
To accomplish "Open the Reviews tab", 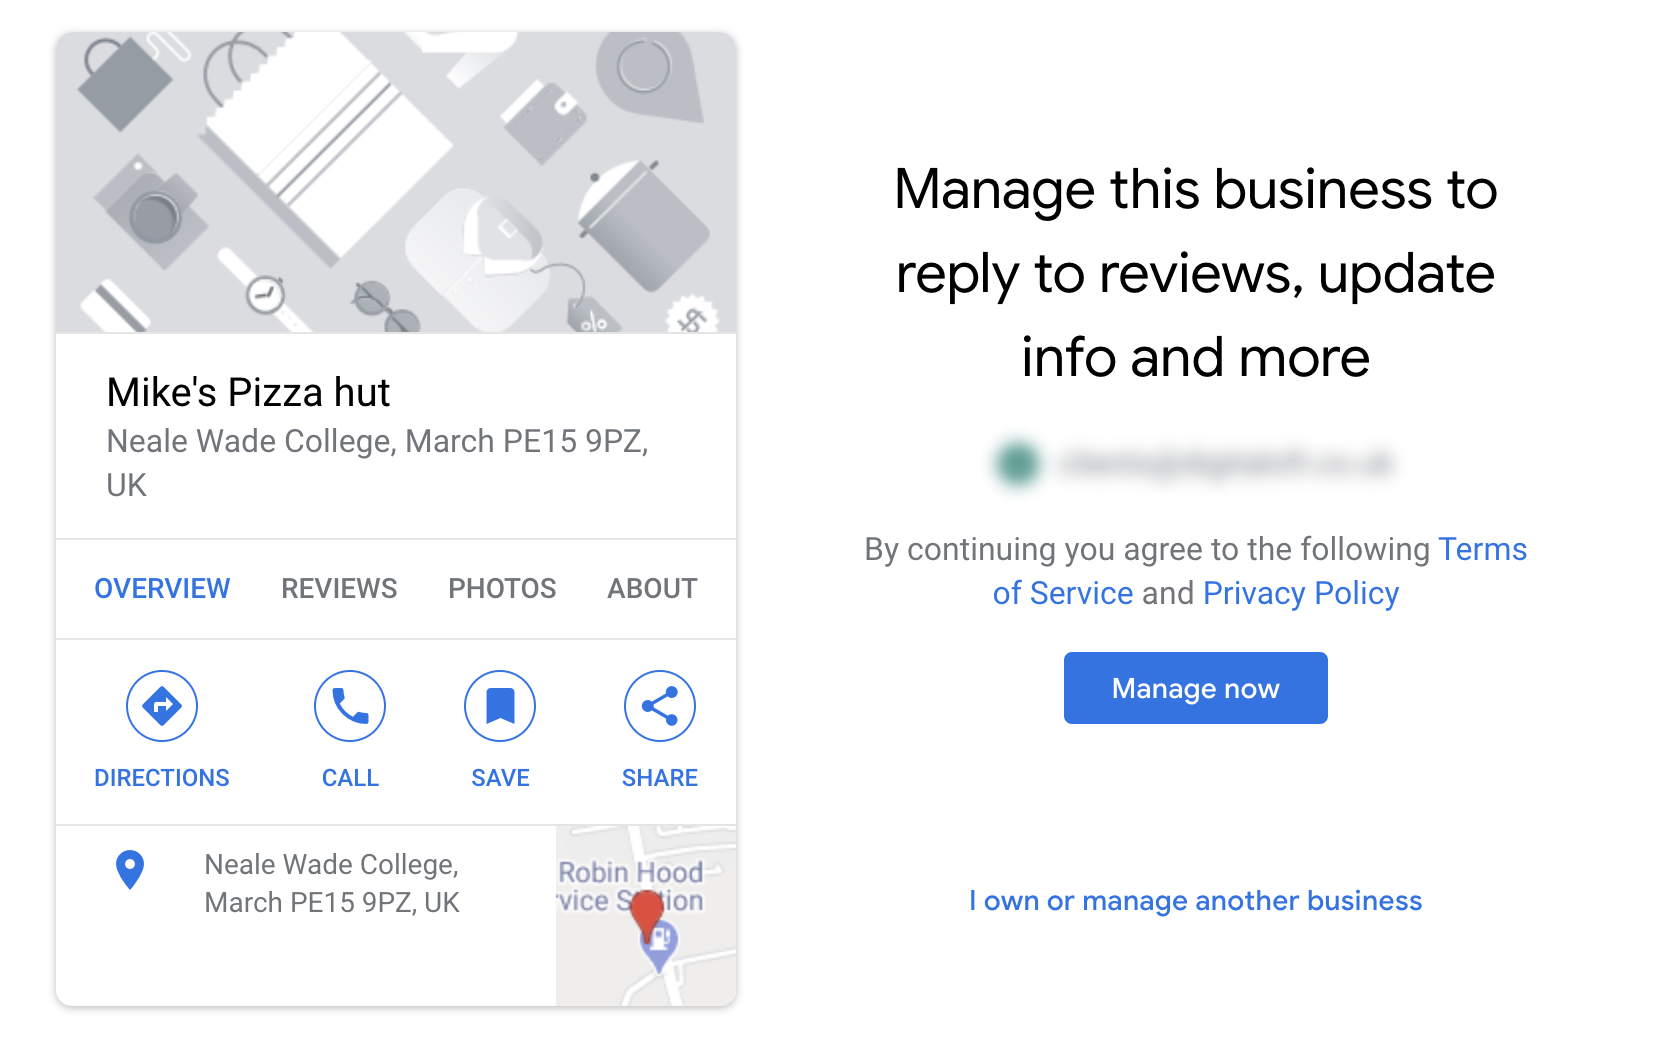I will (x=339, y=589).
